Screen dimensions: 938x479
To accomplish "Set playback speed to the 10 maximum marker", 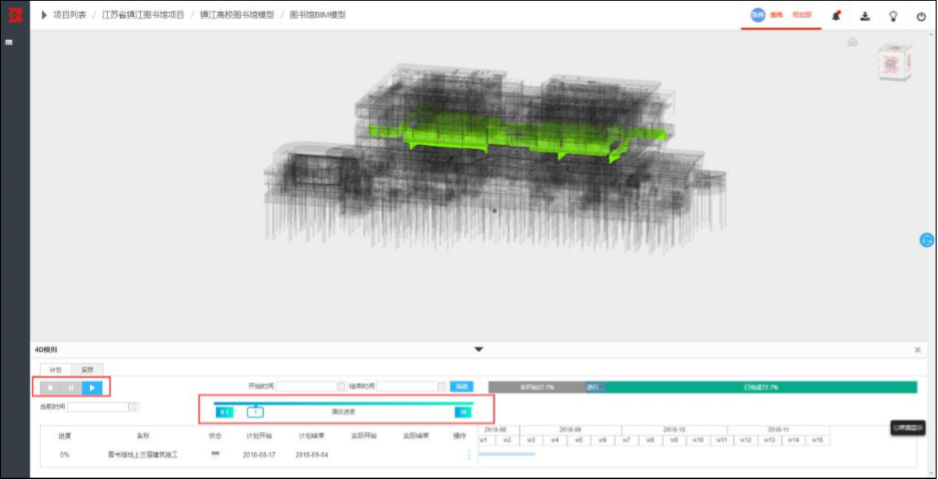I will pos(463,412).
